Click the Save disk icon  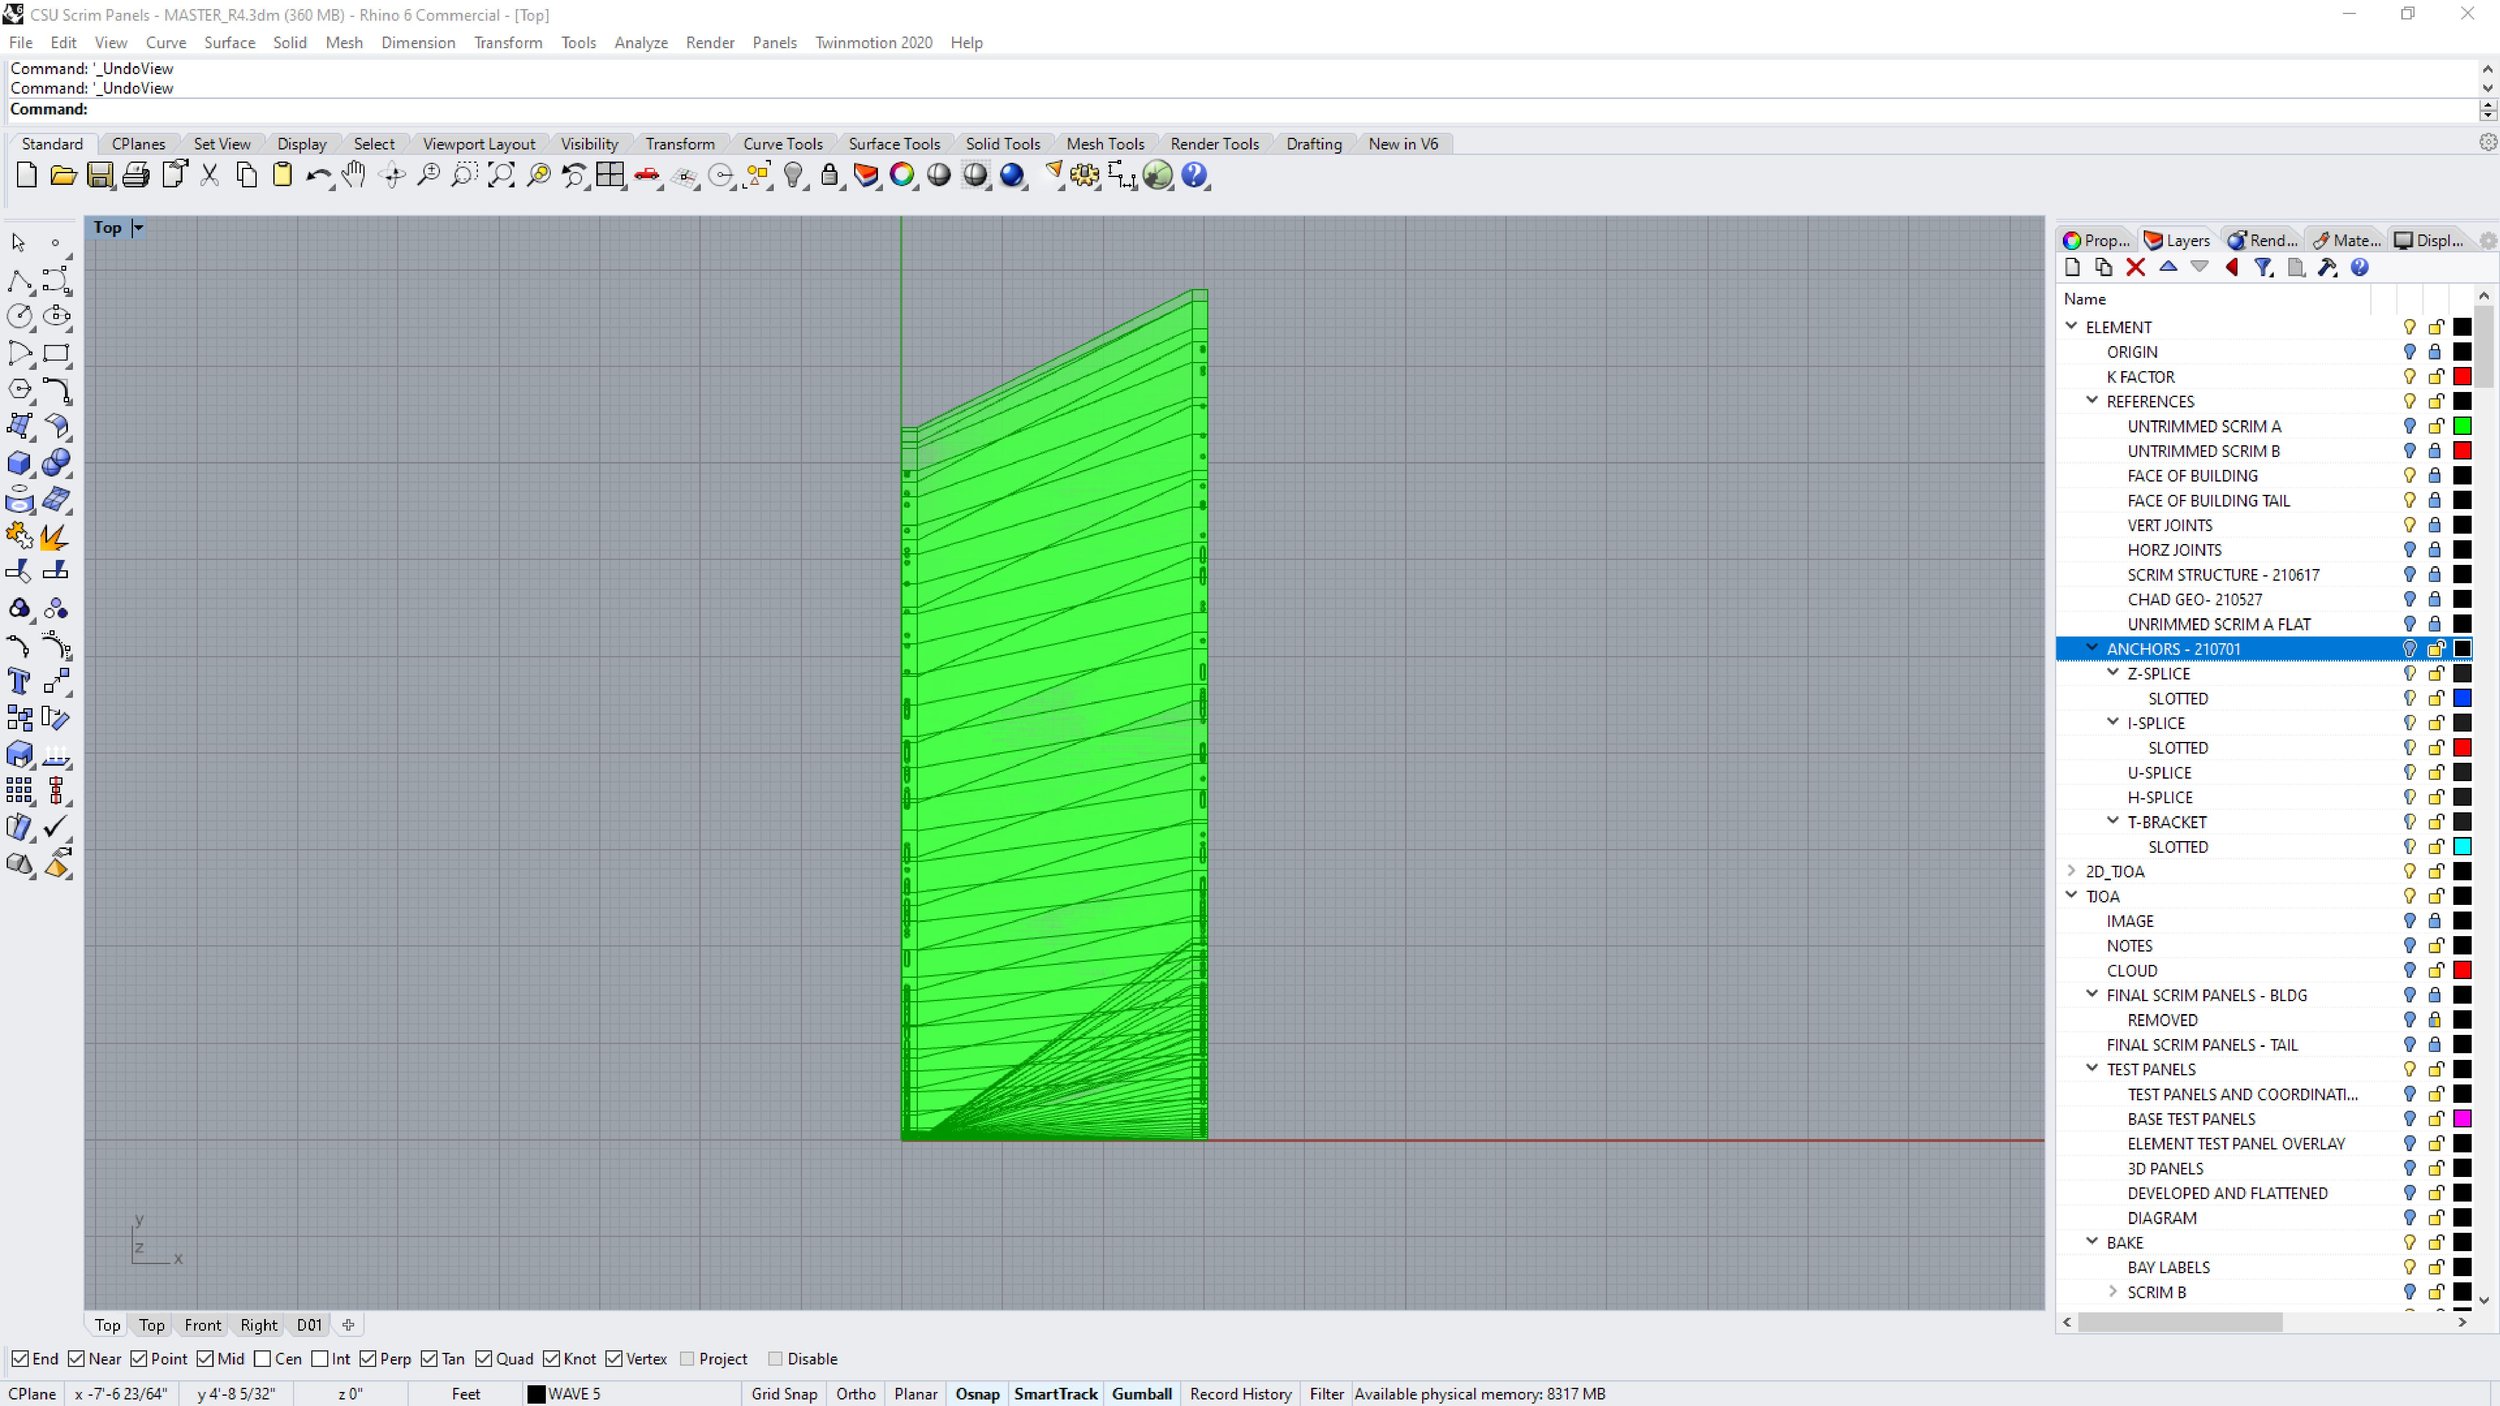[x=100, y=175]
